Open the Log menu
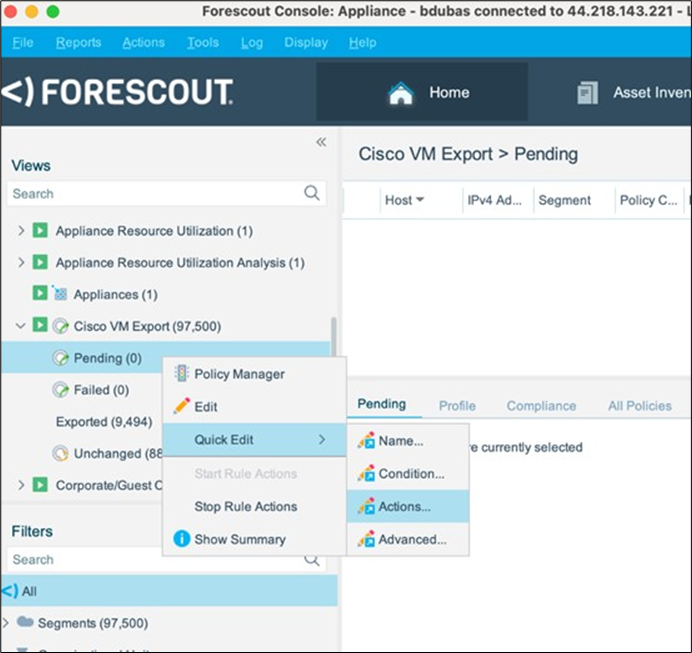Screen dimensions: 692x653 click(252, 42)
